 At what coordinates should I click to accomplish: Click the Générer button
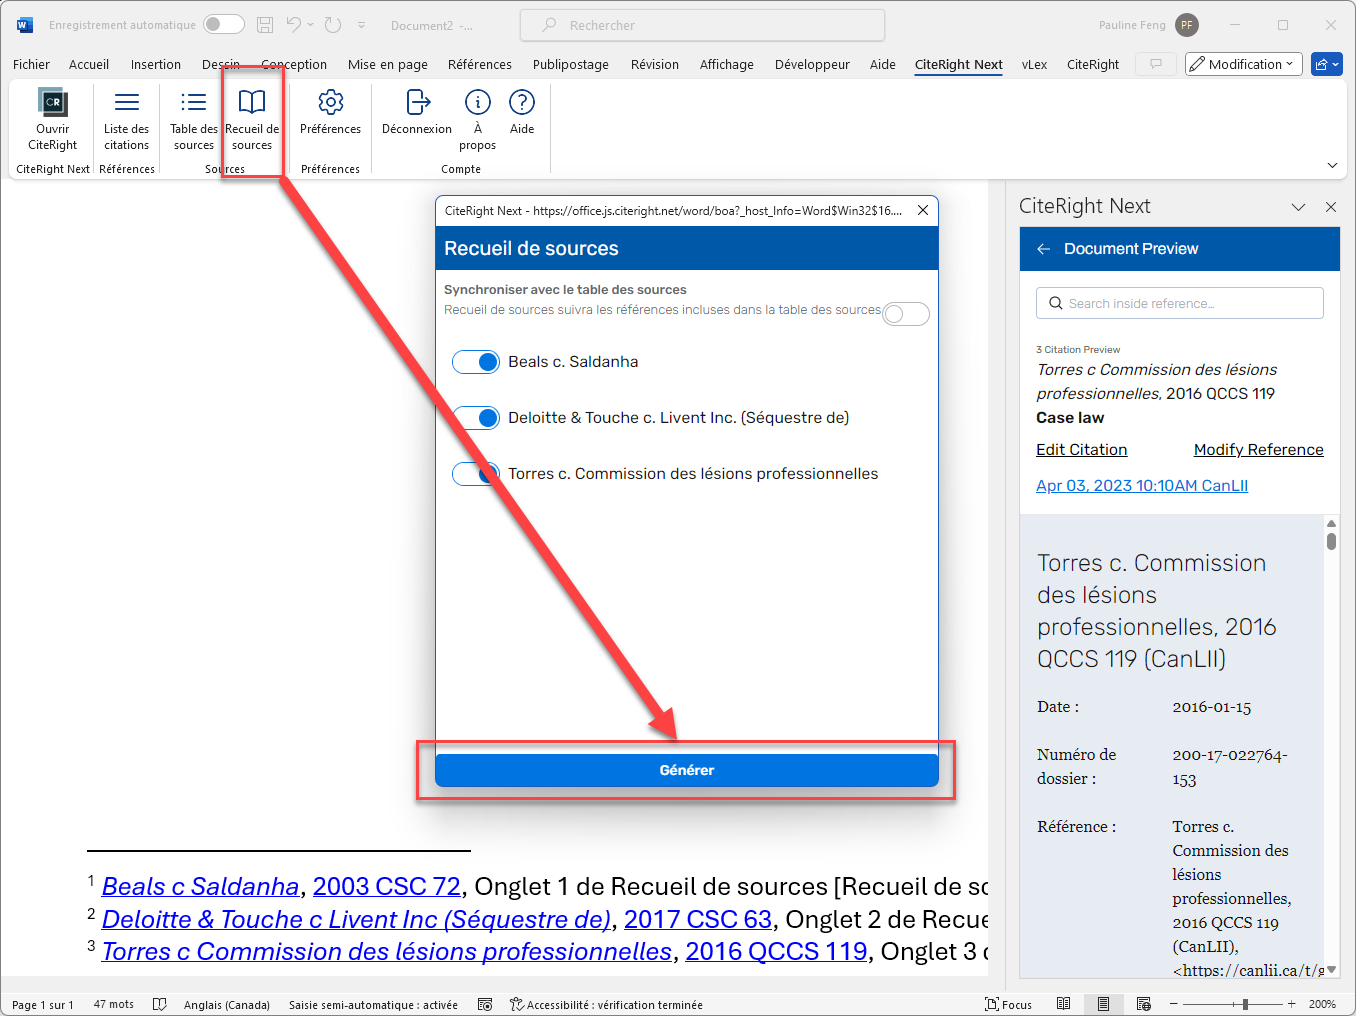click(x=687, y=770)
